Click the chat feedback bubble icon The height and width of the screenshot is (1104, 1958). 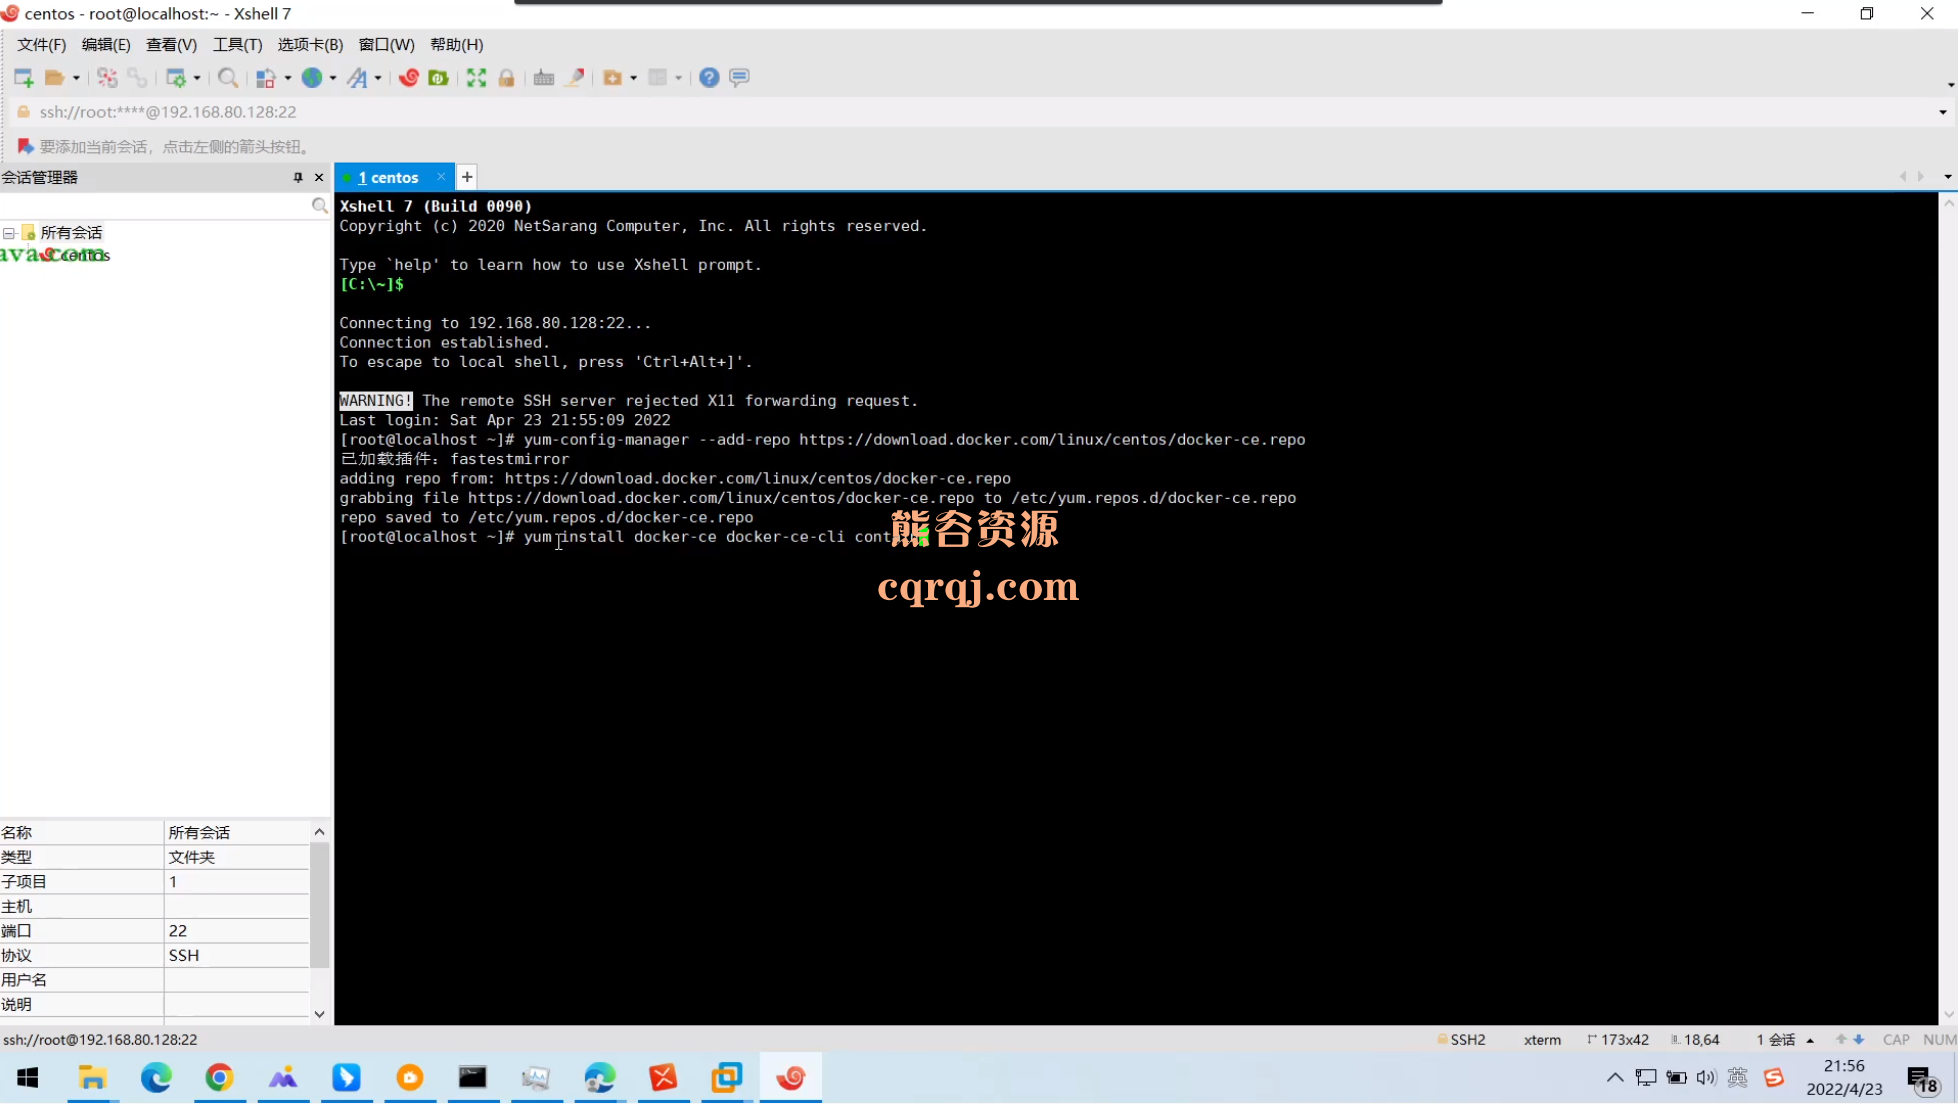[740, 78]
